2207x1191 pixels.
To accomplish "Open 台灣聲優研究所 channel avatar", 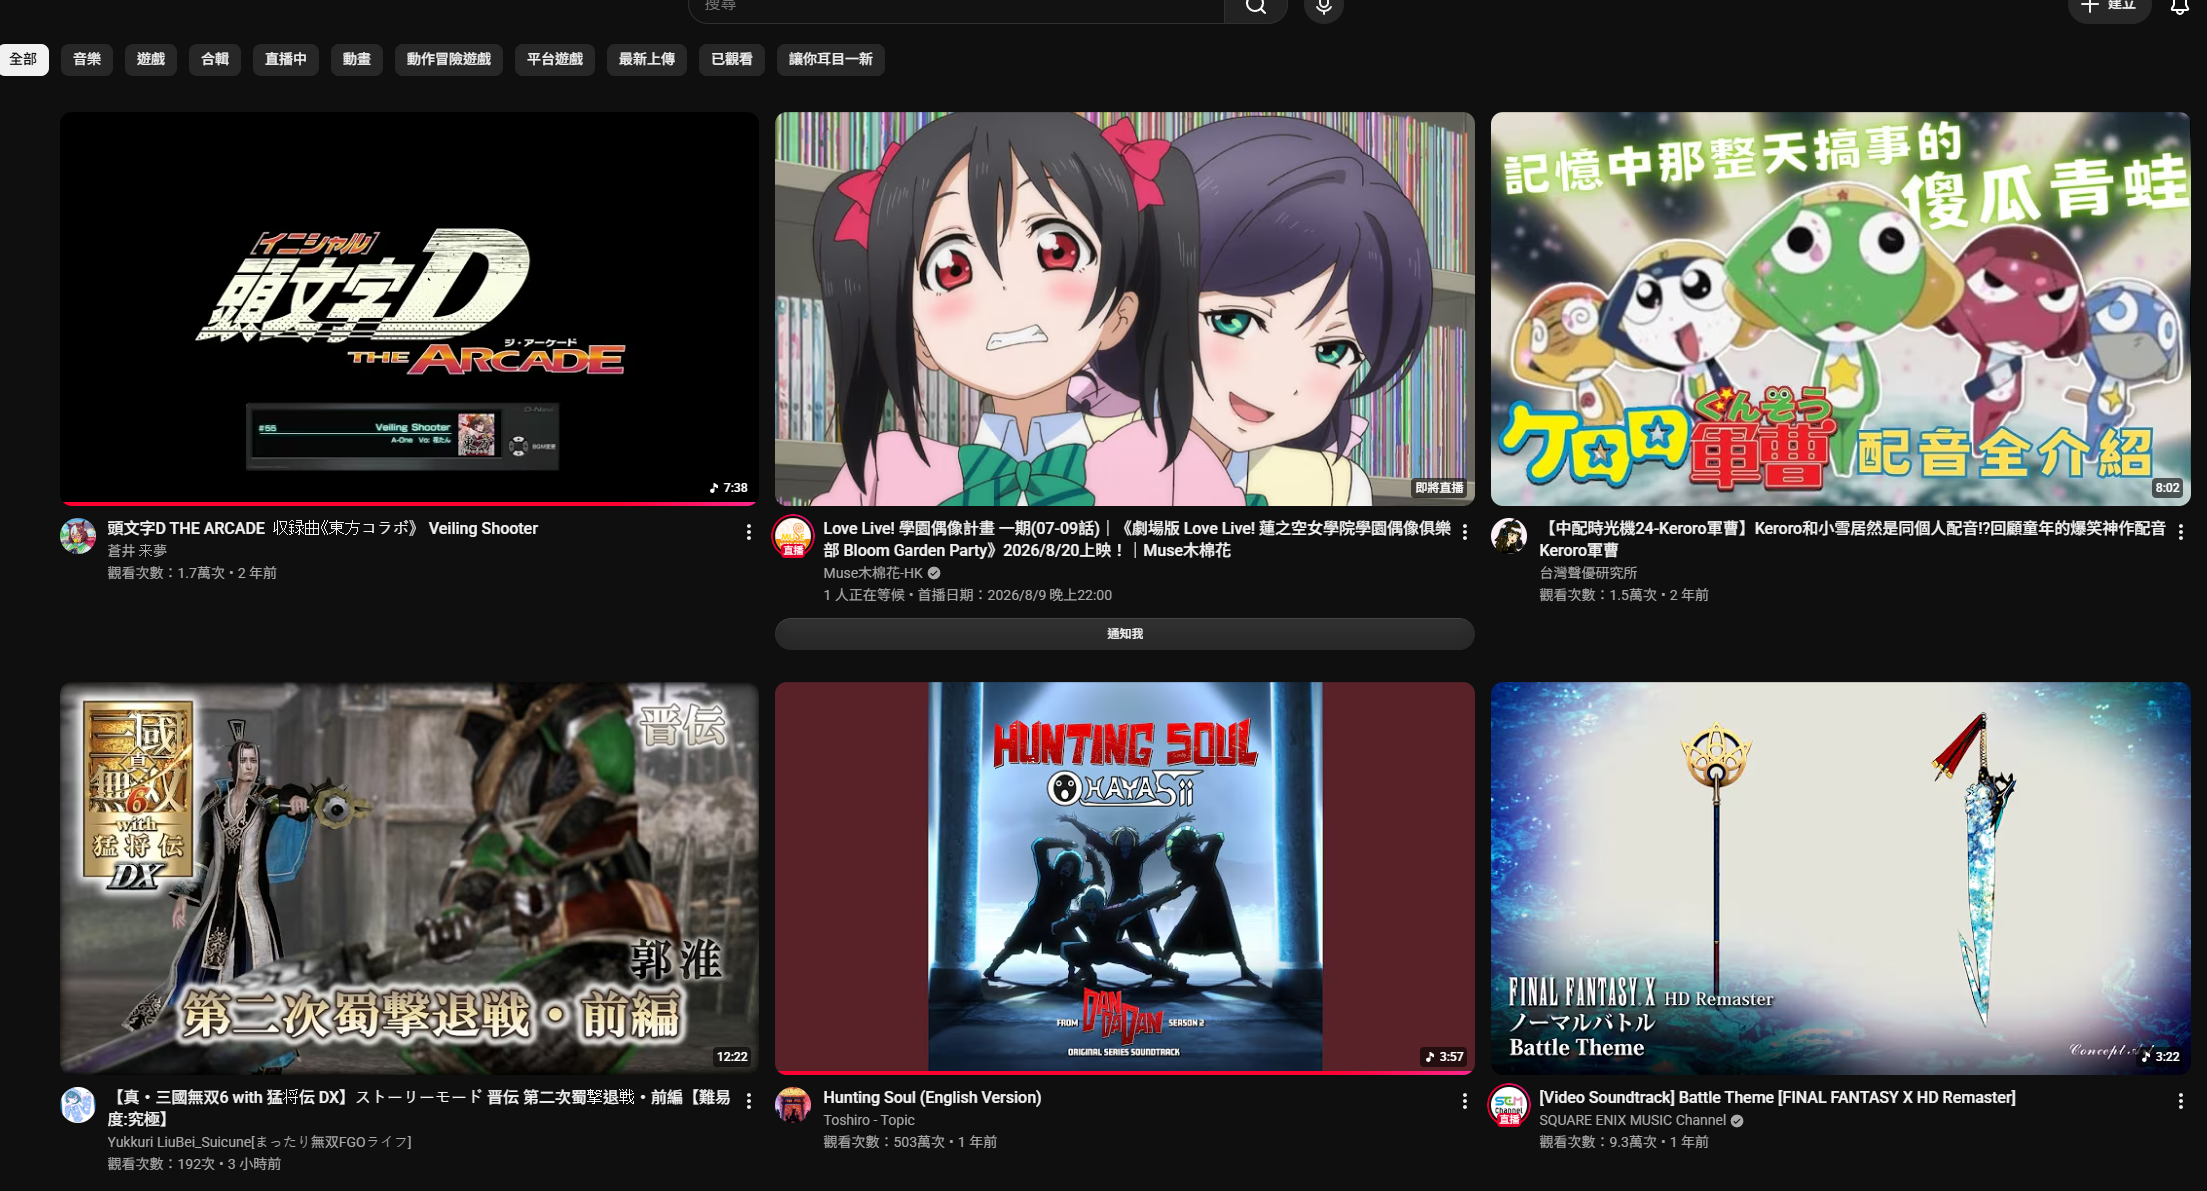I will [x=1509, y=536].
